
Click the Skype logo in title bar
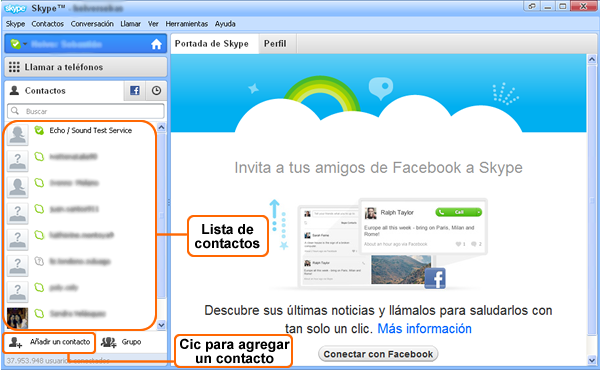15,8
